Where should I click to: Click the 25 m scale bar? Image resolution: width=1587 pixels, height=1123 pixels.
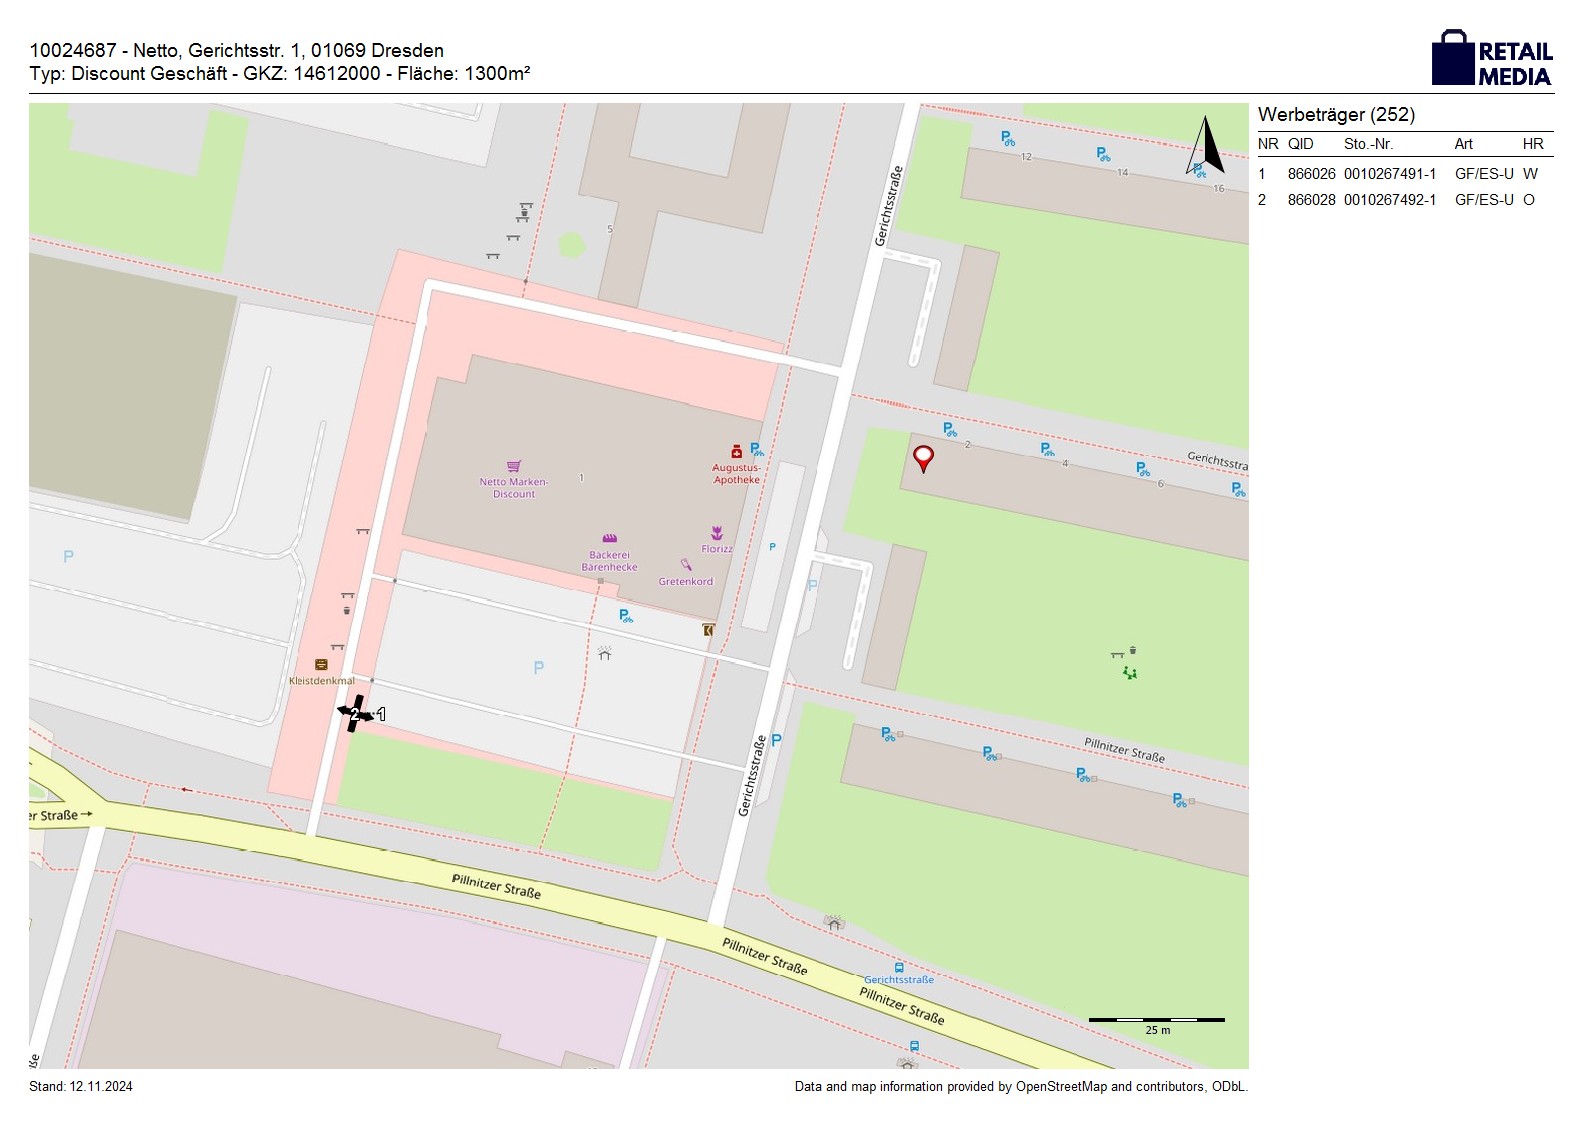tap(1156, 1021)
